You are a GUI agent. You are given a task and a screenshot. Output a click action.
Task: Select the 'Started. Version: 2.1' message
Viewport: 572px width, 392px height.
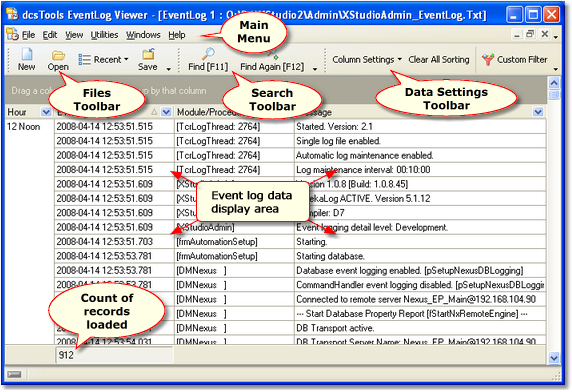pyautogui.click(x=420, y=127)
